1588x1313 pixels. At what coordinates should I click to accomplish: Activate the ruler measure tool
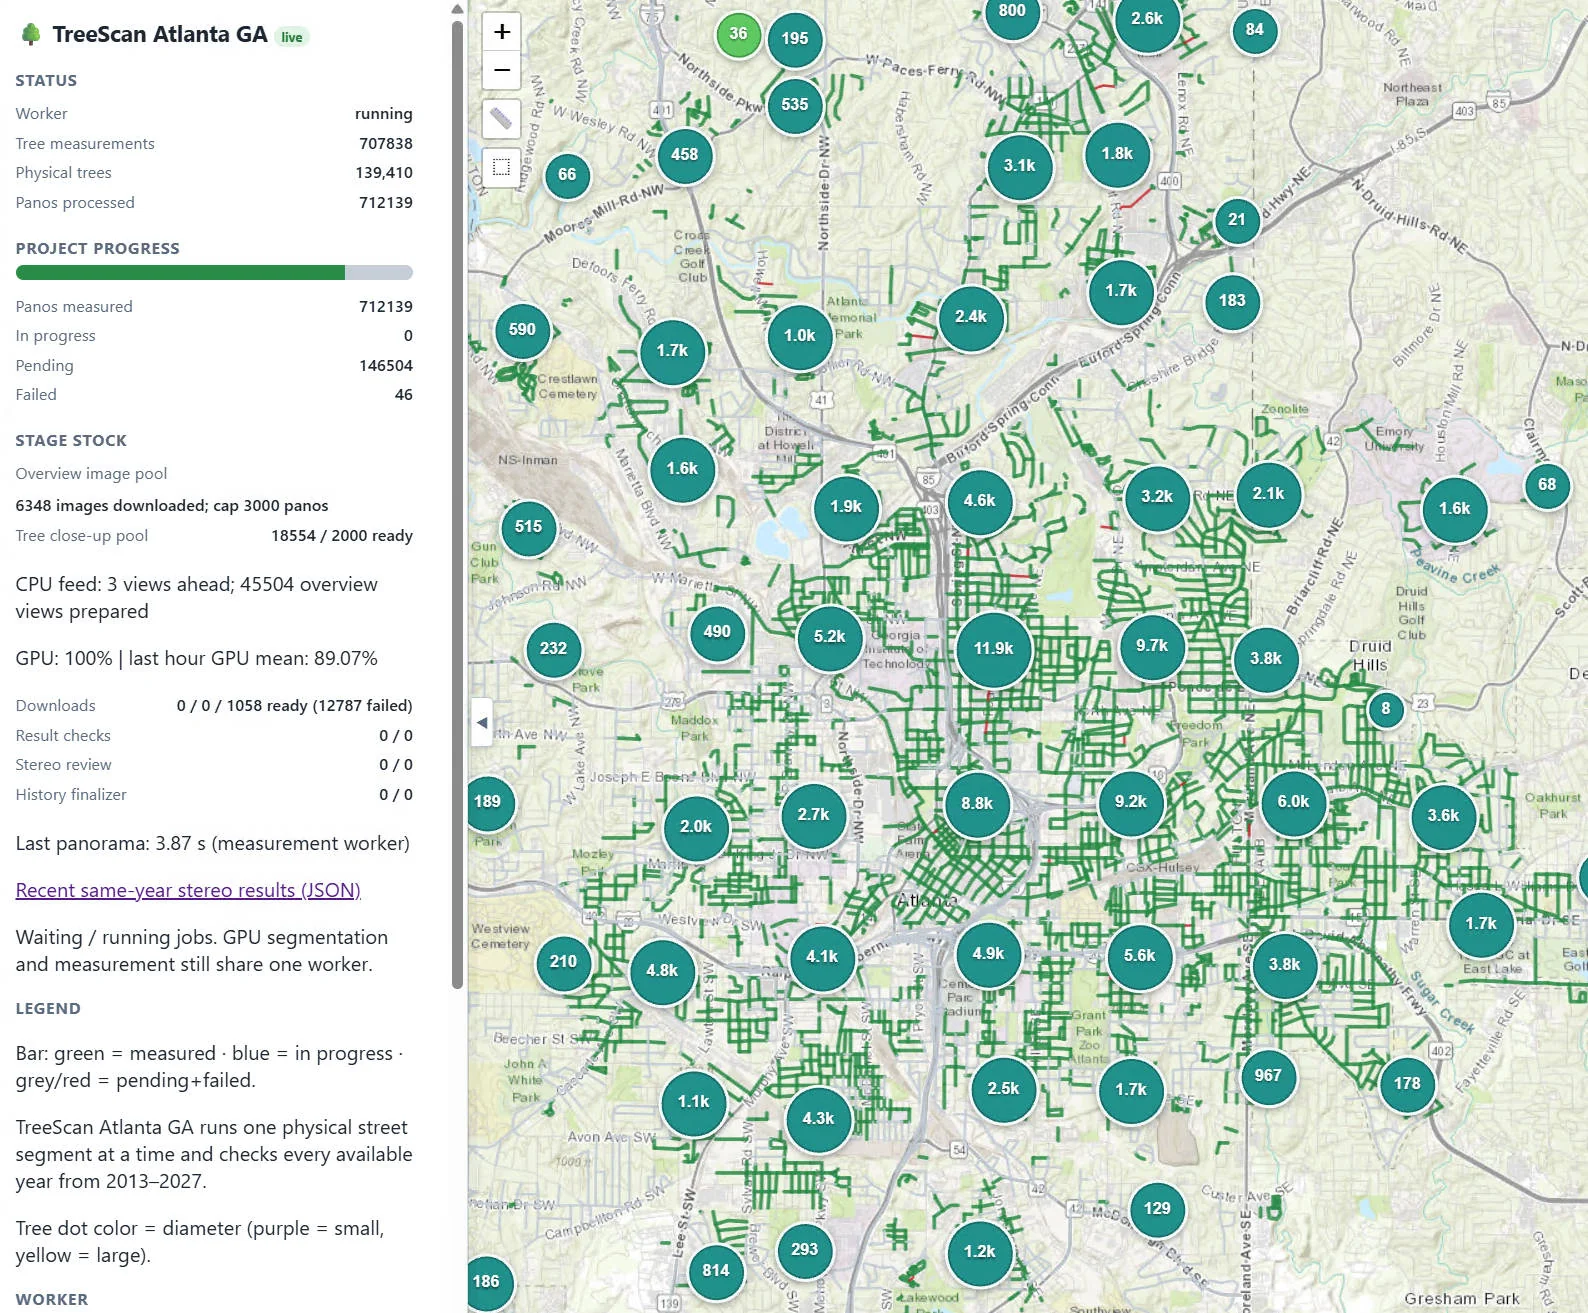pos(502,119)
